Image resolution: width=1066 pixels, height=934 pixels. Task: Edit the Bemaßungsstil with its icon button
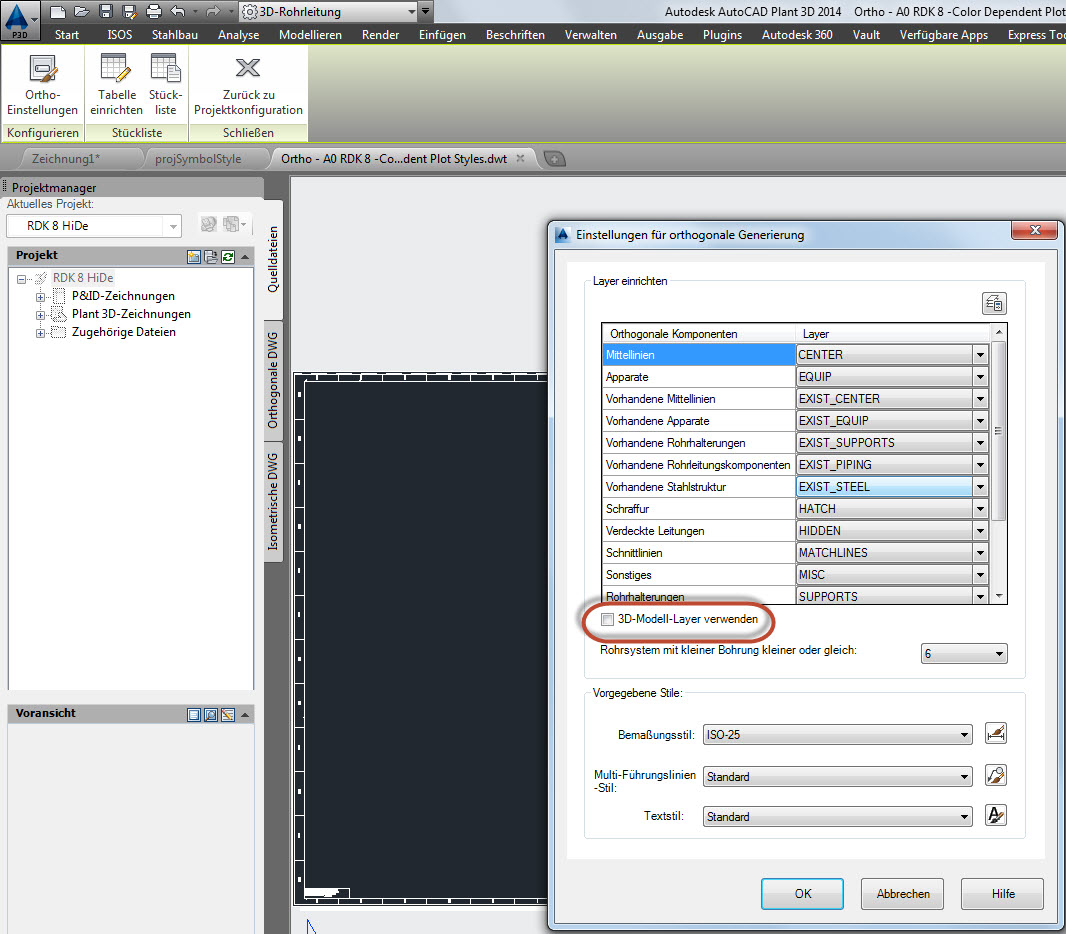[995, 733]
